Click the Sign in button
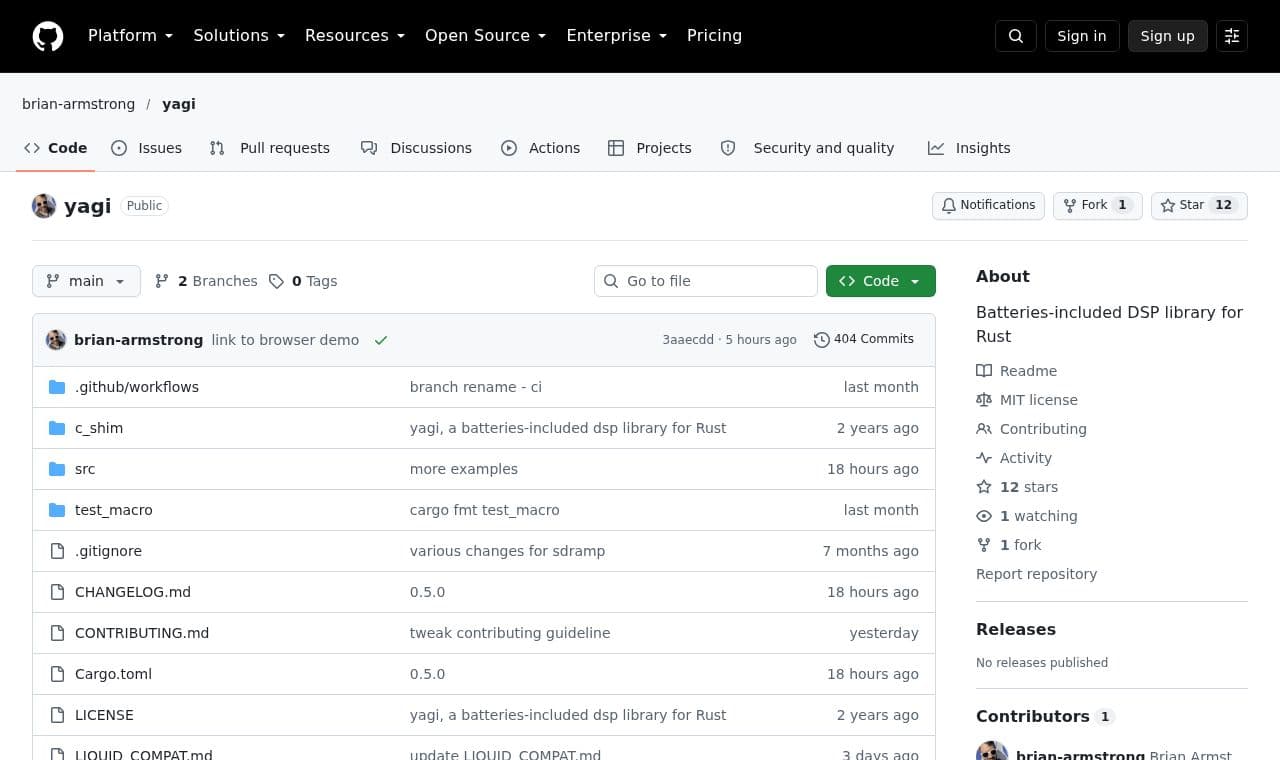Viewport: 1280px width, 760px height. (1082, 36)
